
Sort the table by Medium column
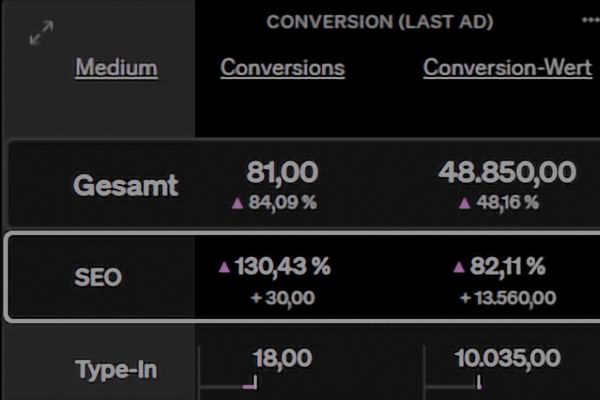116,68
